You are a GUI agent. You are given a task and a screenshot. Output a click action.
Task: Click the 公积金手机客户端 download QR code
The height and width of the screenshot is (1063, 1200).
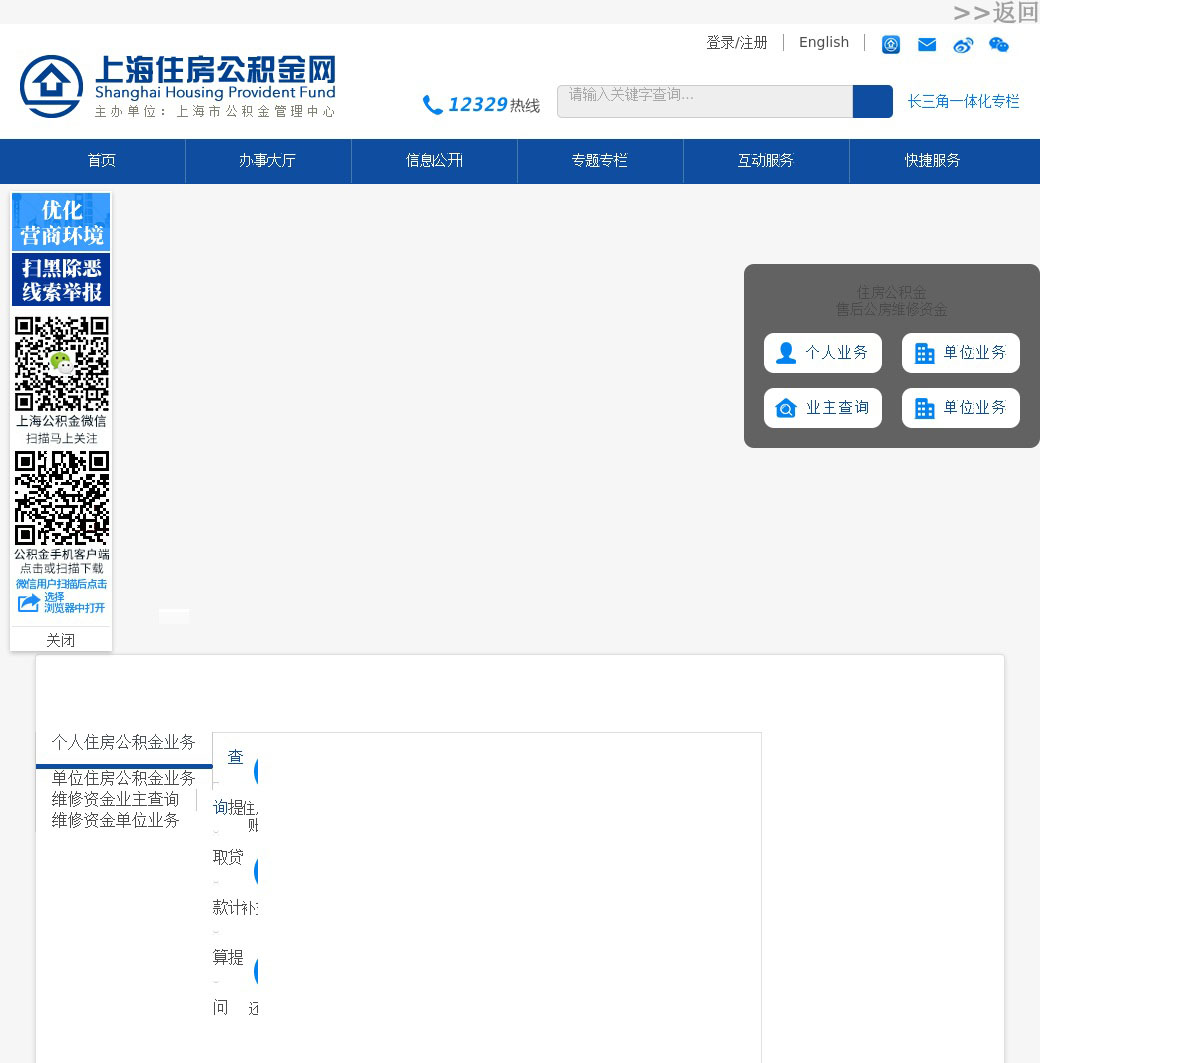(x=62, y=498)
